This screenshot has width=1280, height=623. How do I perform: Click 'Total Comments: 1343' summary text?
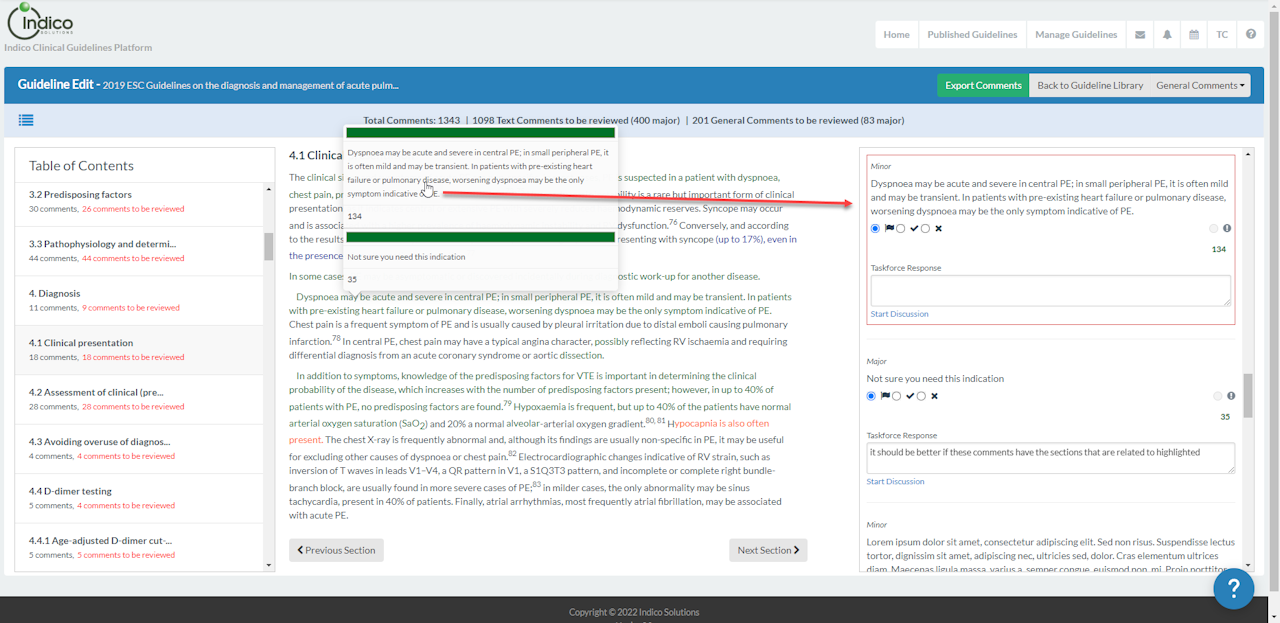click(412, 120)
